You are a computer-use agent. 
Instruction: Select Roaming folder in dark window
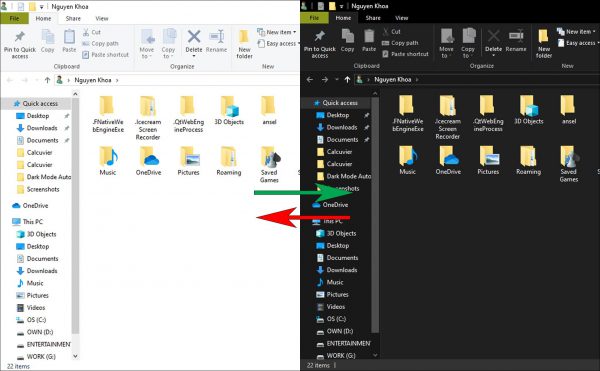528,160
